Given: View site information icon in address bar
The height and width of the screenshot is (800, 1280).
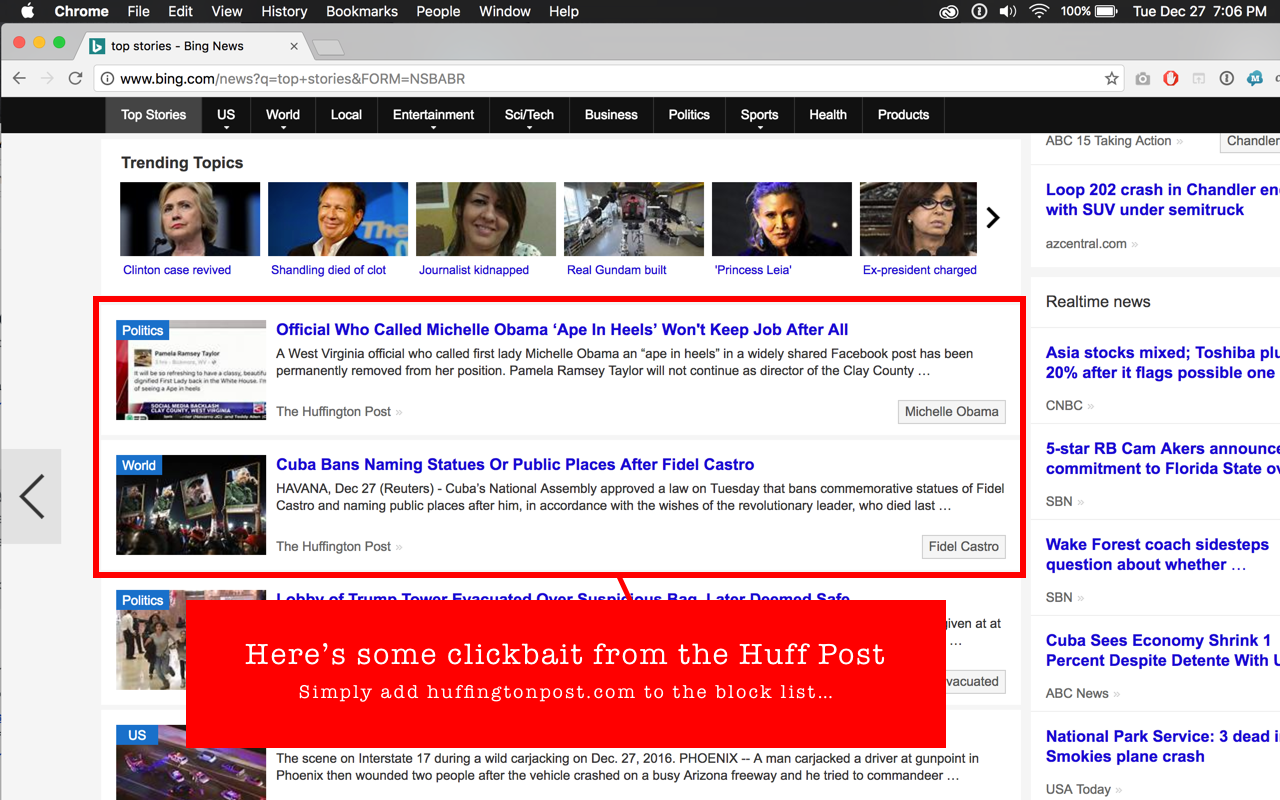Looking at the screenshot, I should point(107,78).
